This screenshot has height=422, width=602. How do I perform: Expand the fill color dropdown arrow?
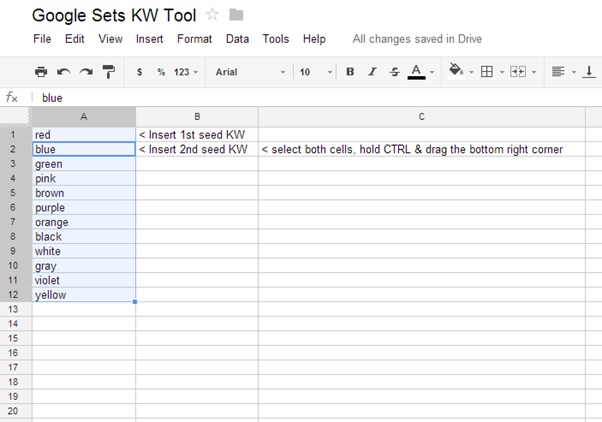(x=471, y=72)
